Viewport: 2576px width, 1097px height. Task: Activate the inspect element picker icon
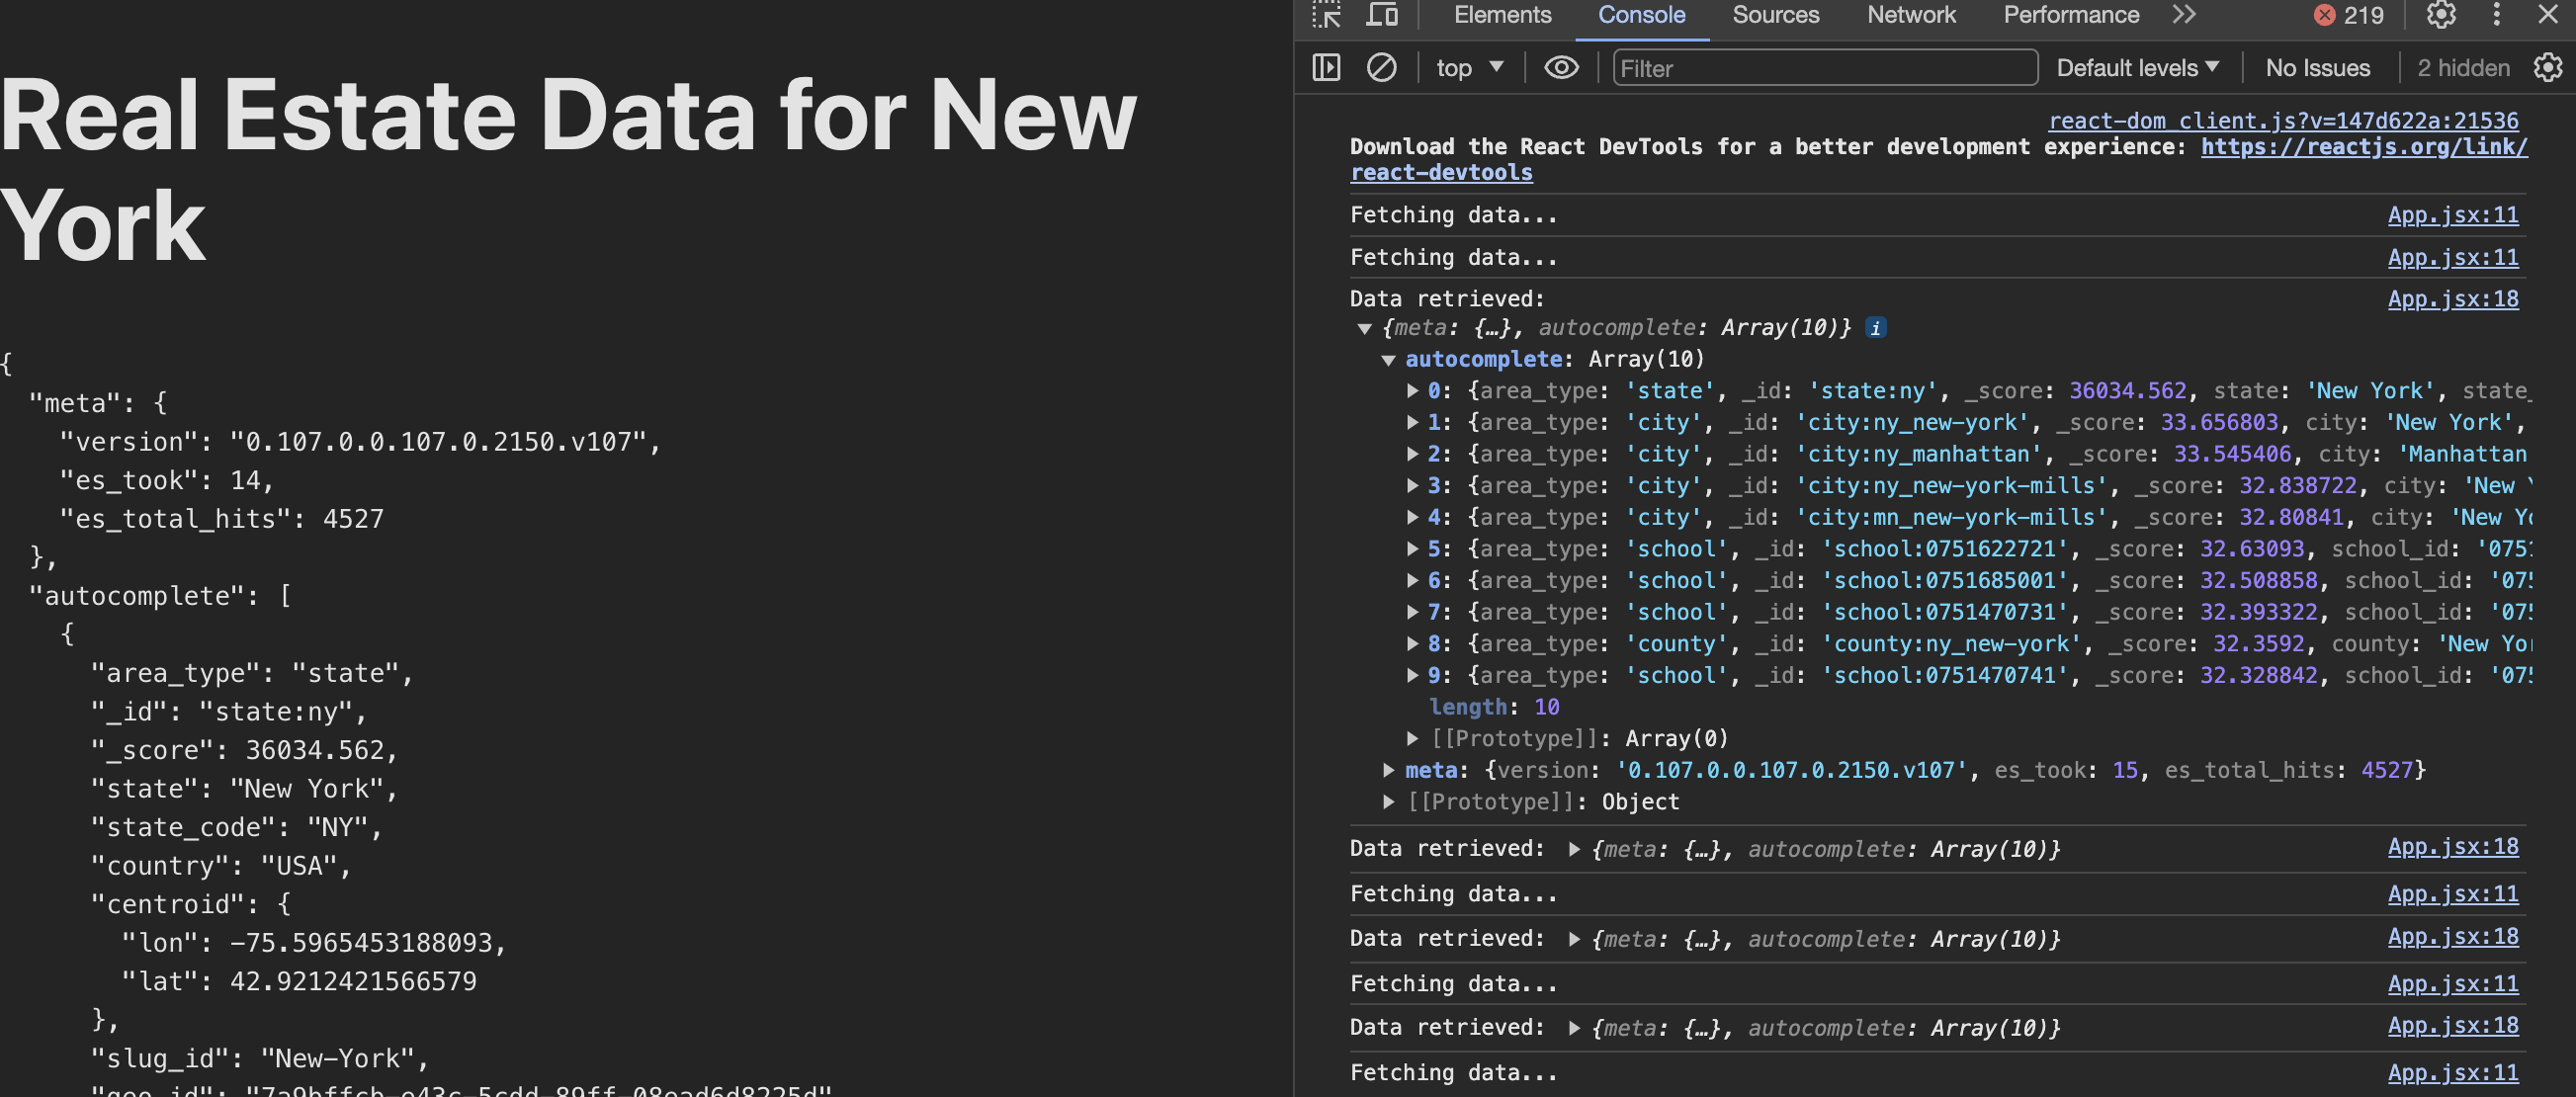[x=1327, y=14]
